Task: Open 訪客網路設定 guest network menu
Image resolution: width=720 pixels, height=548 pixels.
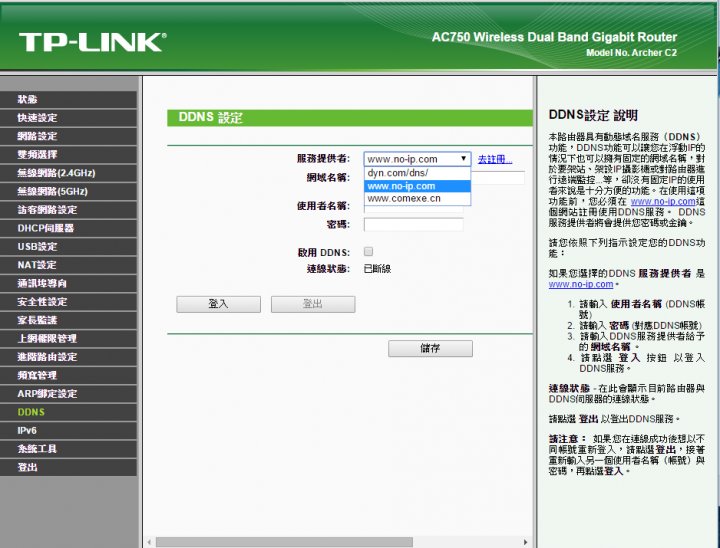Action: 68,209
